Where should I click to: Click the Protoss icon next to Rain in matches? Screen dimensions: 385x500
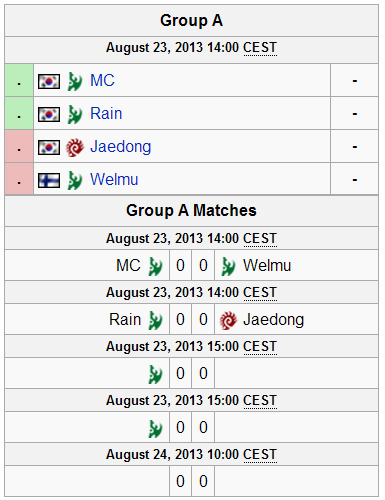[155, 320]
